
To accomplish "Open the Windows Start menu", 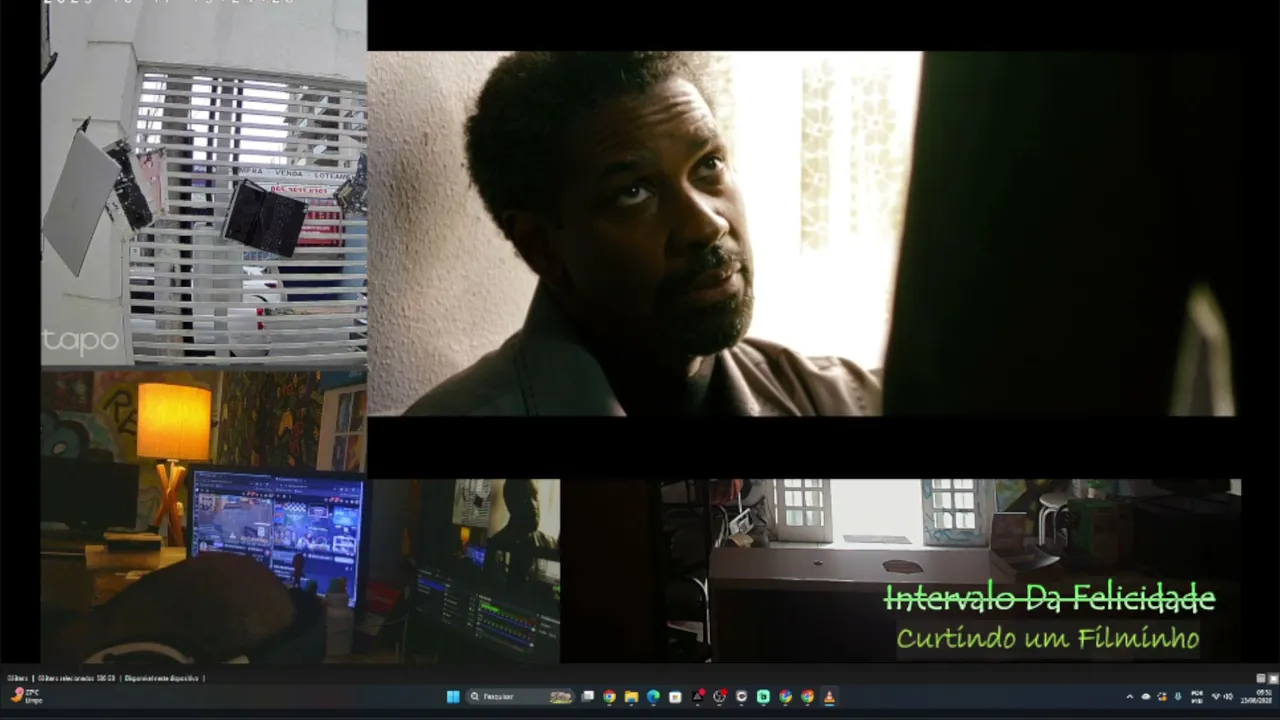I will [x=453, y=697].
